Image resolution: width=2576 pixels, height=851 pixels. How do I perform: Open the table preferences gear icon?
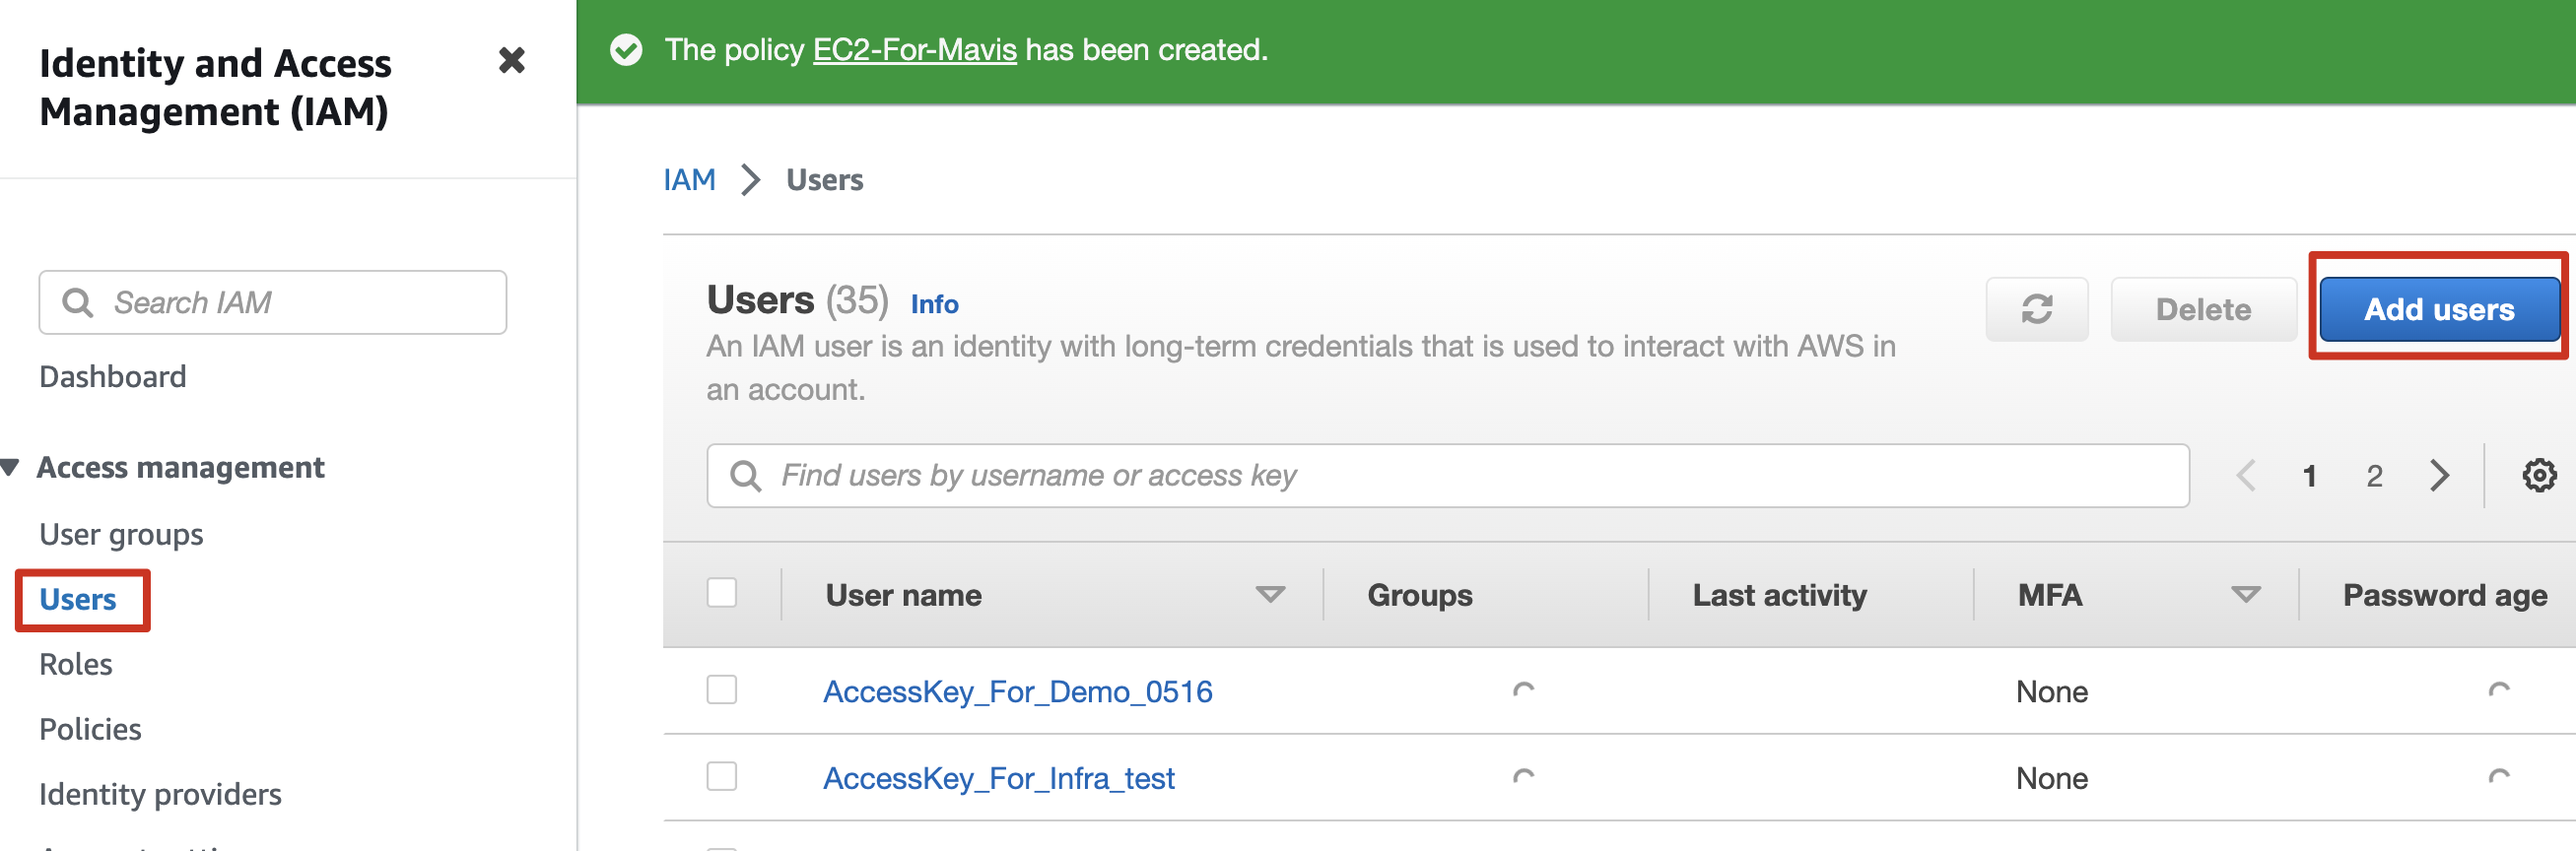2538,475
